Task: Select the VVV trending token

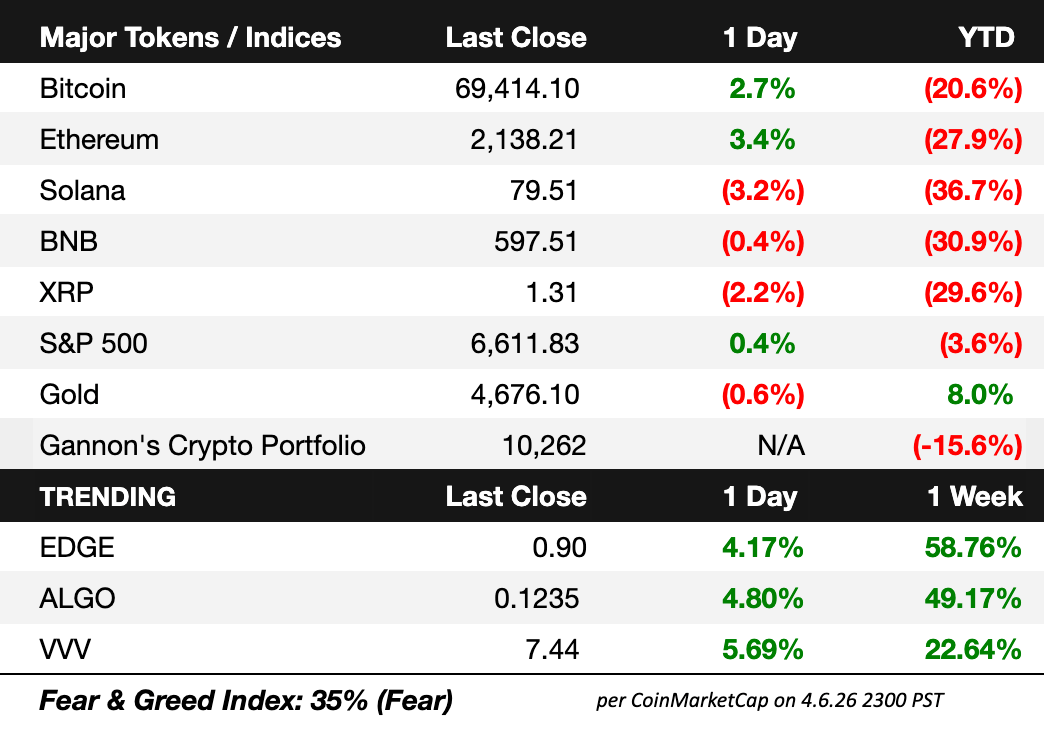Action: point(66,650)
